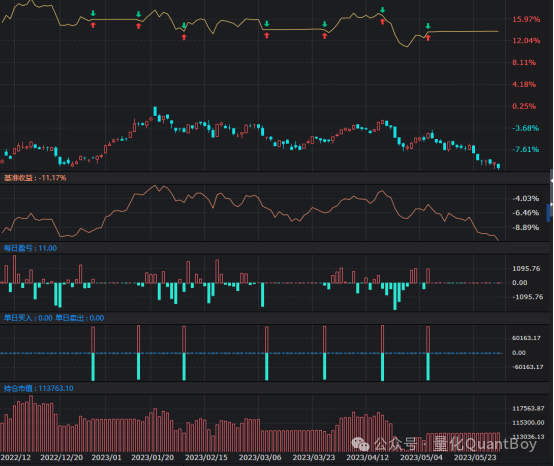The image size is (554, 466).
Task: Click the first cyan sell bar, after 2022/12/20
Action: click(93, 367)
